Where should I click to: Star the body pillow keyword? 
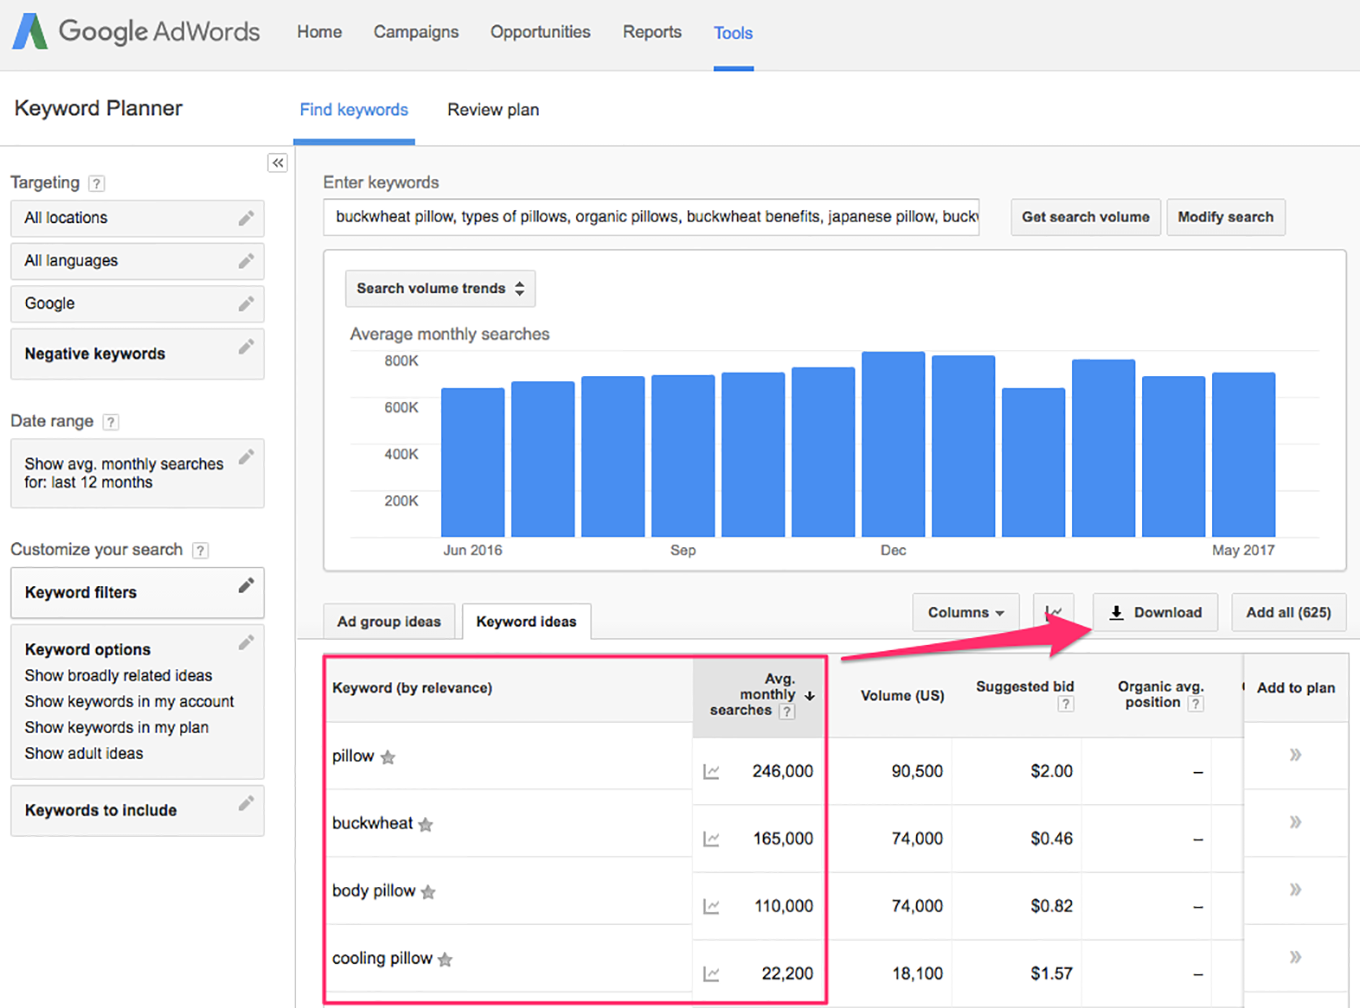pos(428,892)
